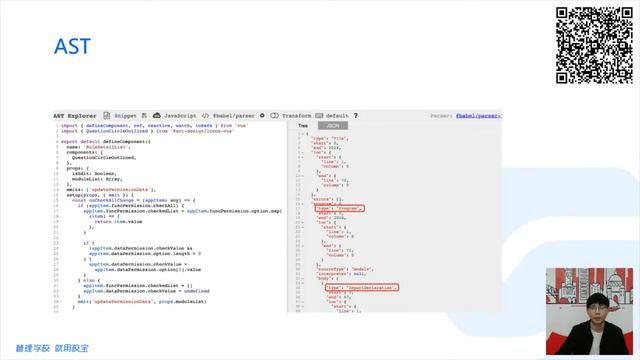
Task: Open the JavaScript language menu
Action: (x=180, y=116)
